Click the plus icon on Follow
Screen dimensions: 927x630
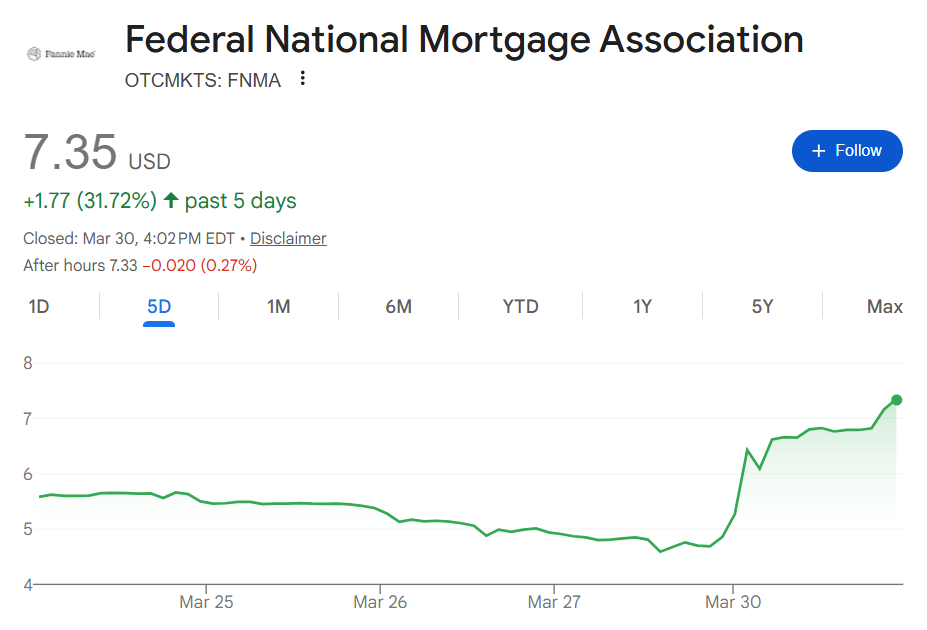[819, 151]
